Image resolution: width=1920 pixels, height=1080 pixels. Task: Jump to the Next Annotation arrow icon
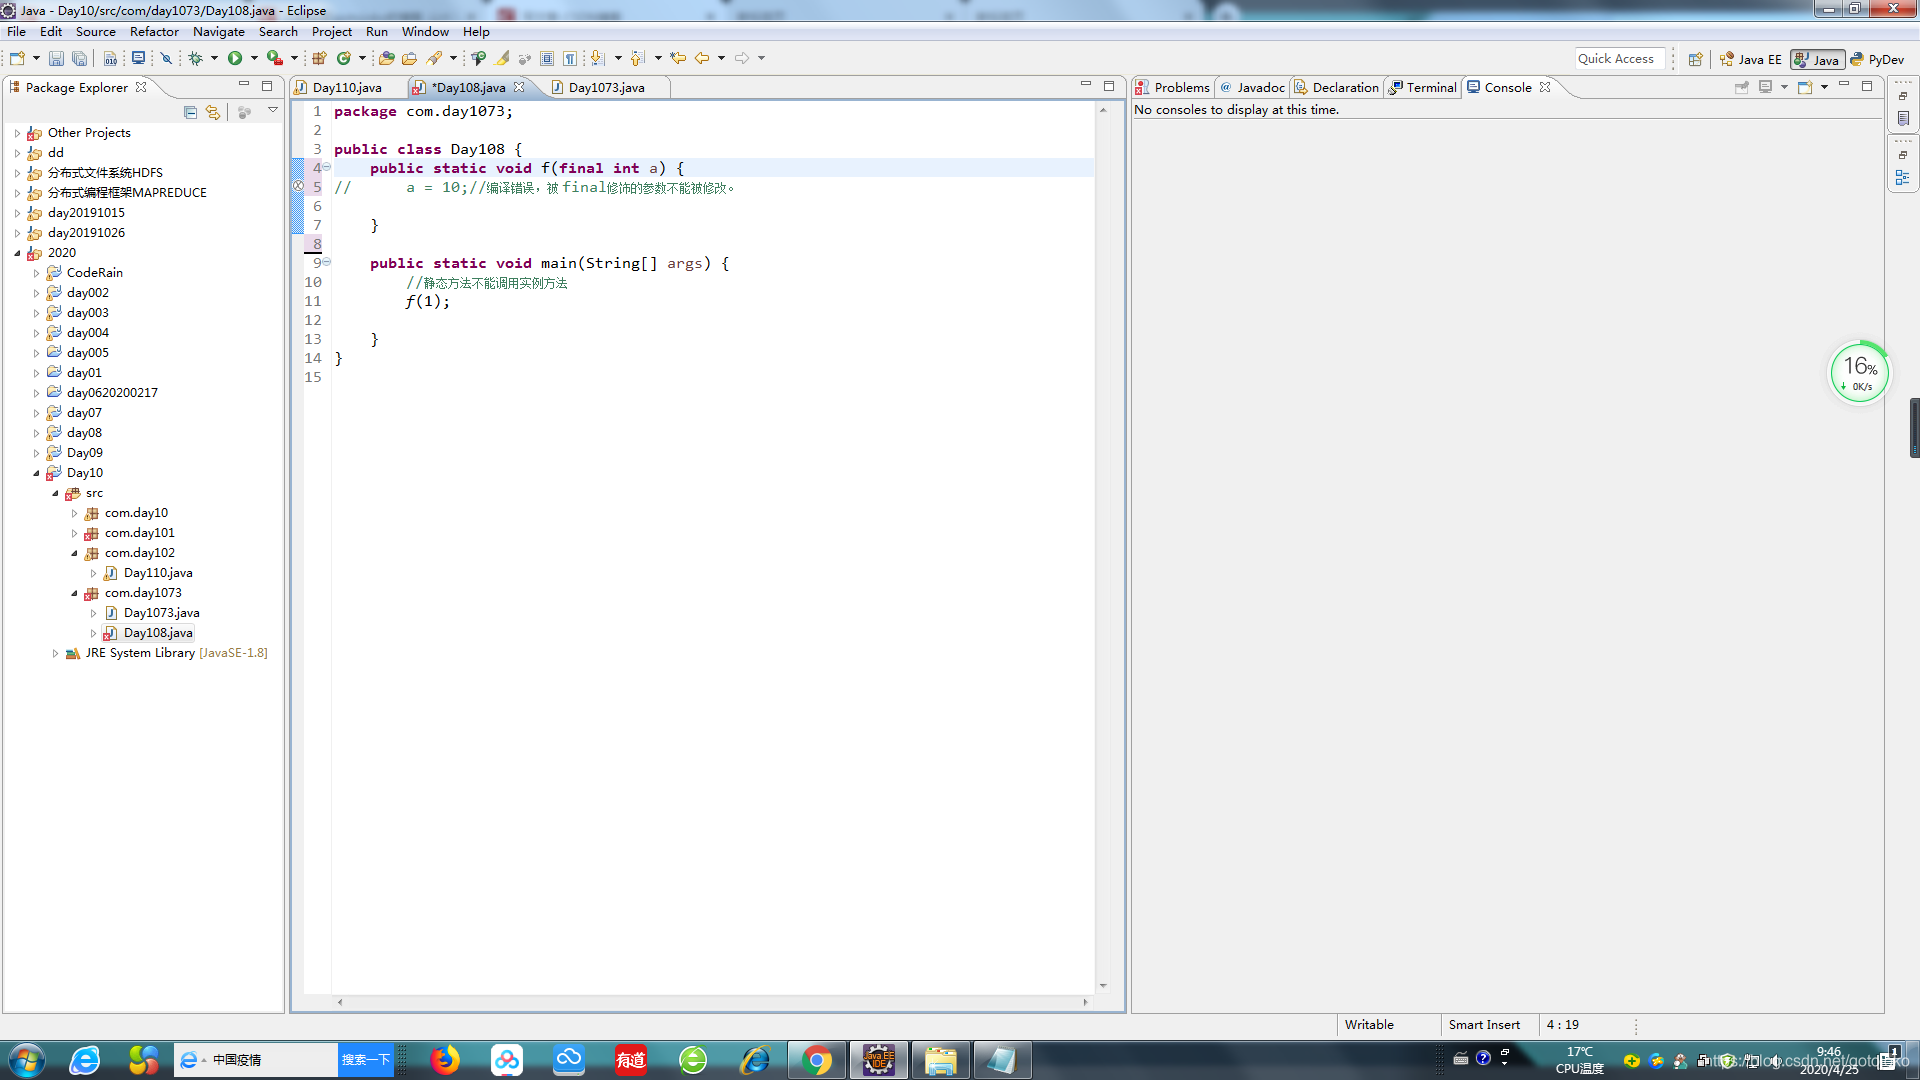[597, 58]
